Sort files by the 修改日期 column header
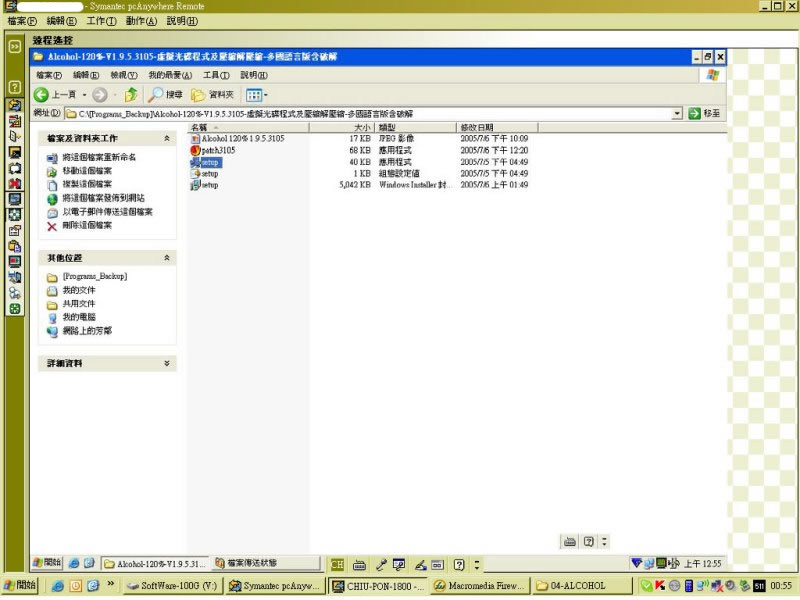Viewport: 800px width, 600px height. [x=497, y=127]
